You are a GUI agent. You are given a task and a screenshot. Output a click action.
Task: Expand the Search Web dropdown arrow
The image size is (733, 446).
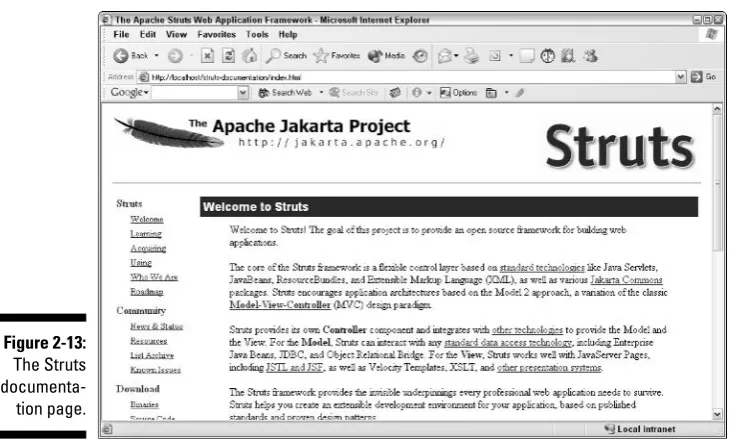tap(321, 93)
